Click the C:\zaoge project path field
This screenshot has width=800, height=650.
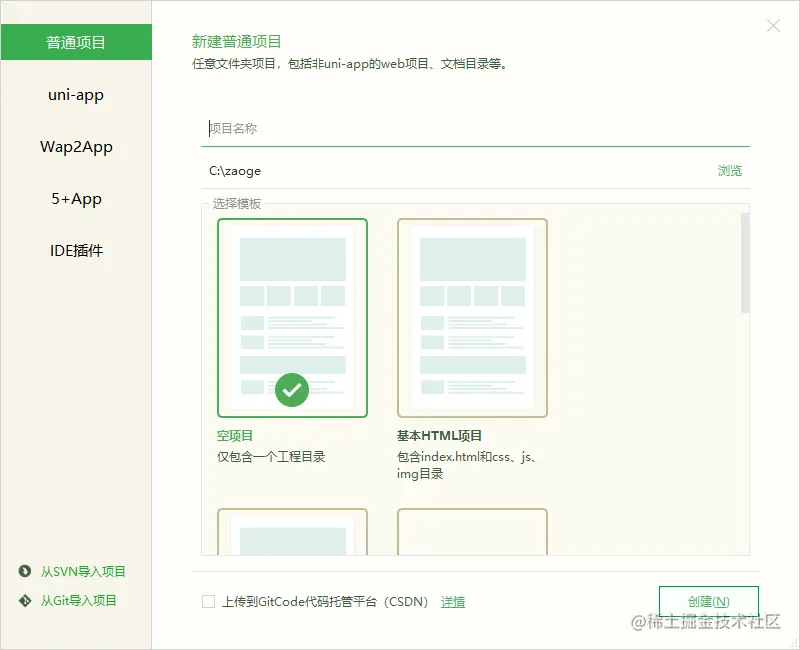pos(457,171)
